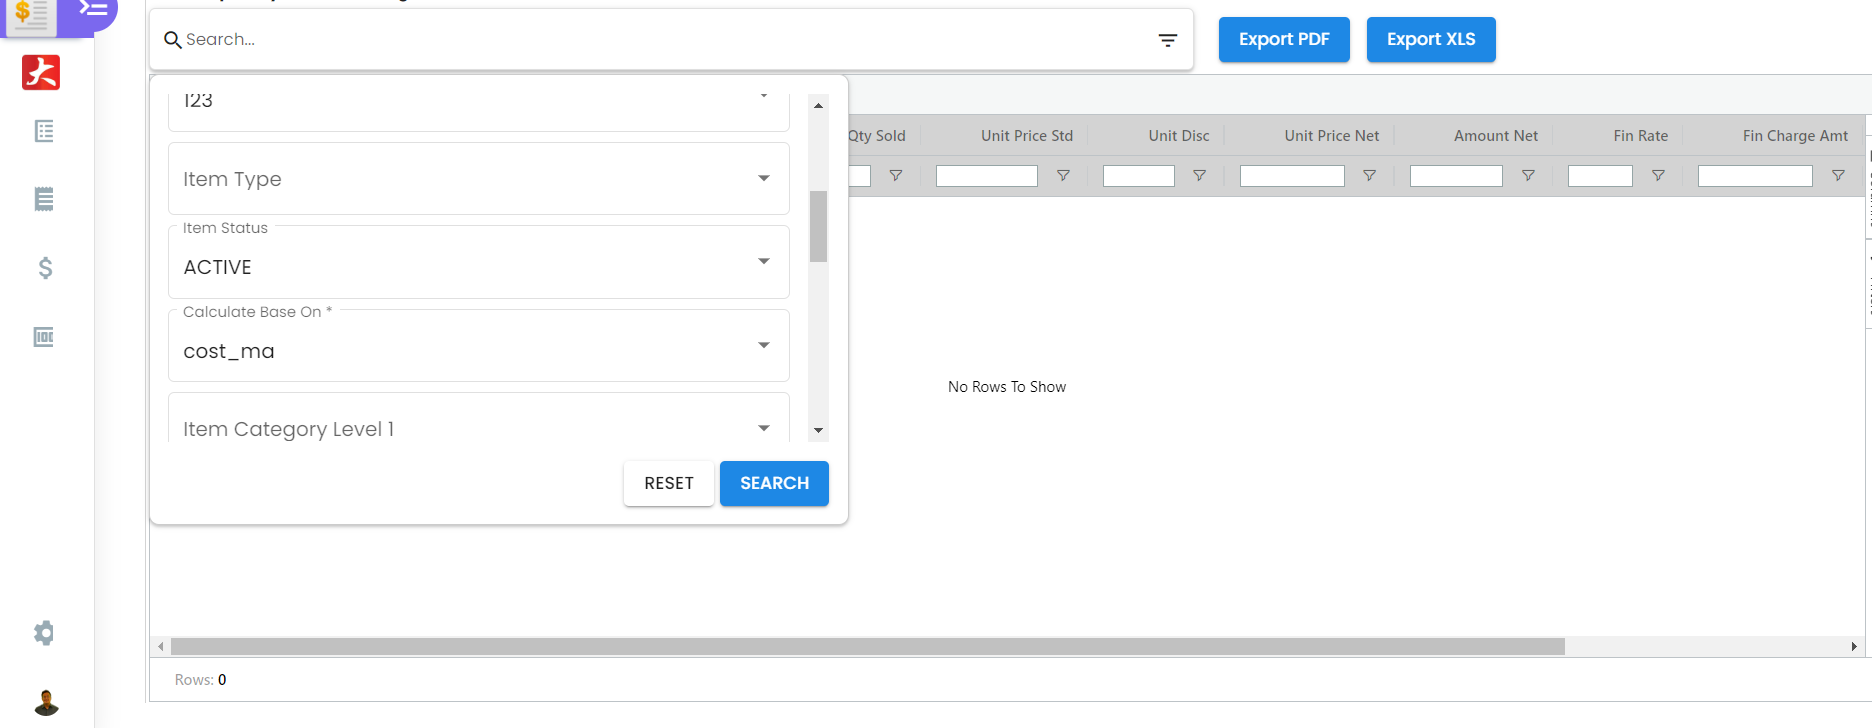Open the user profile avatar

46,703
